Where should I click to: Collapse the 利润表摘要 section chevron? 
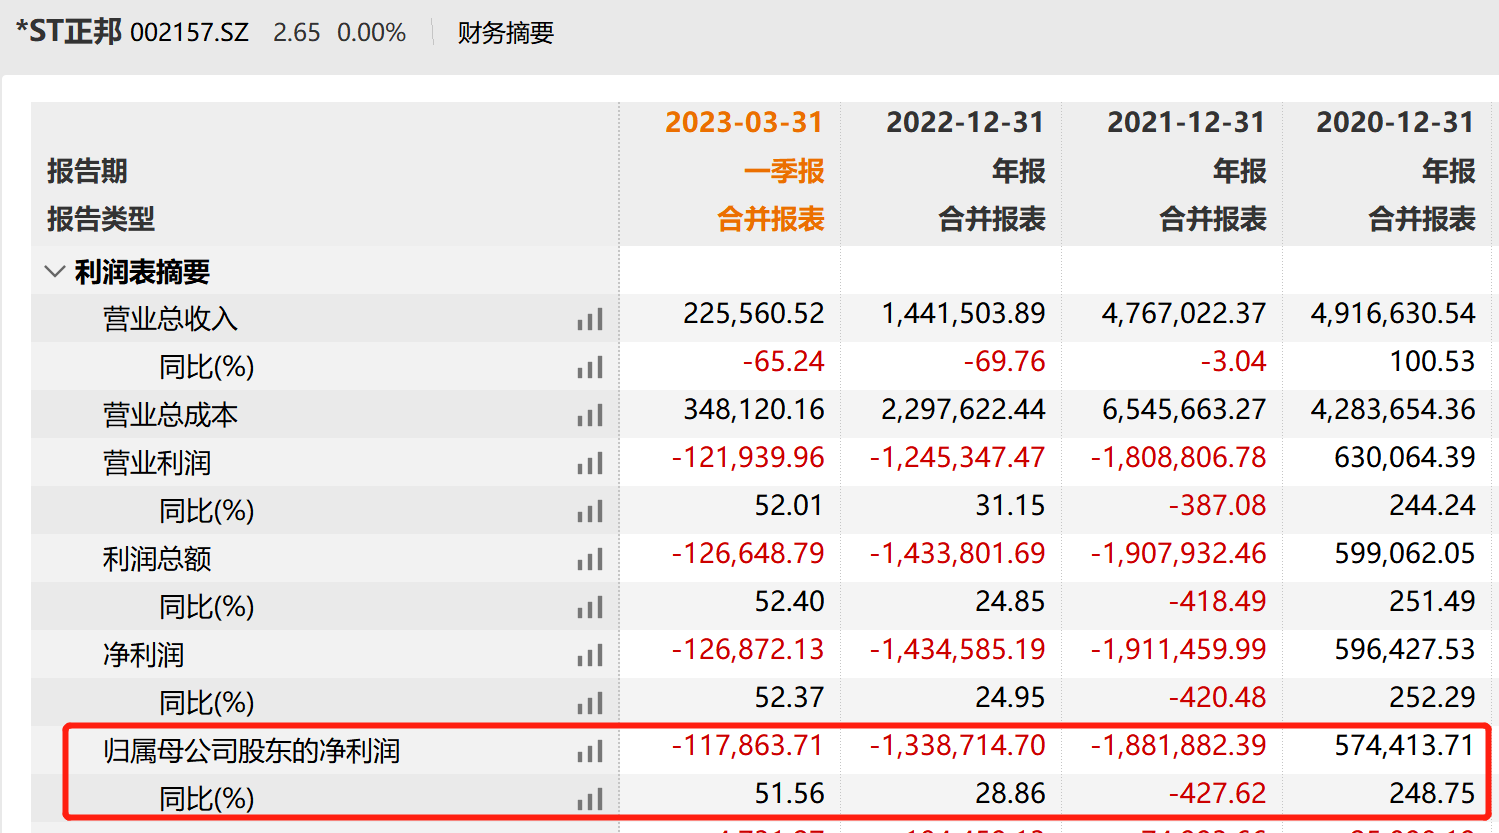point(55,271)
